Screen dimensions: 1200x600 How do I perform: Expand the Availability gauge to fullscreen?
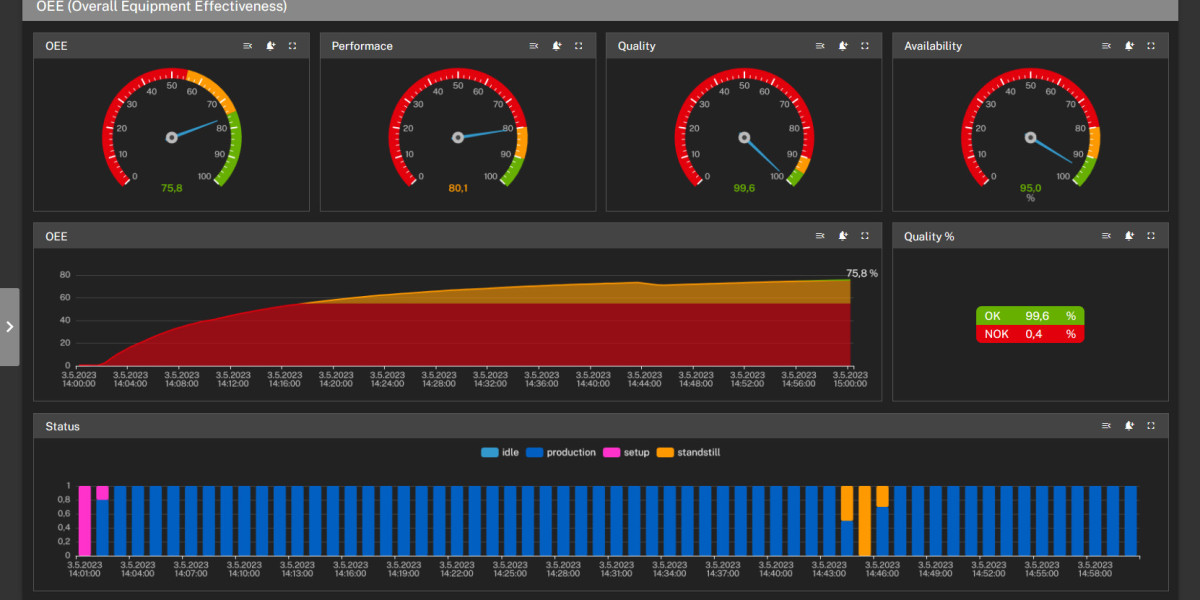[x=1150, y=45]
